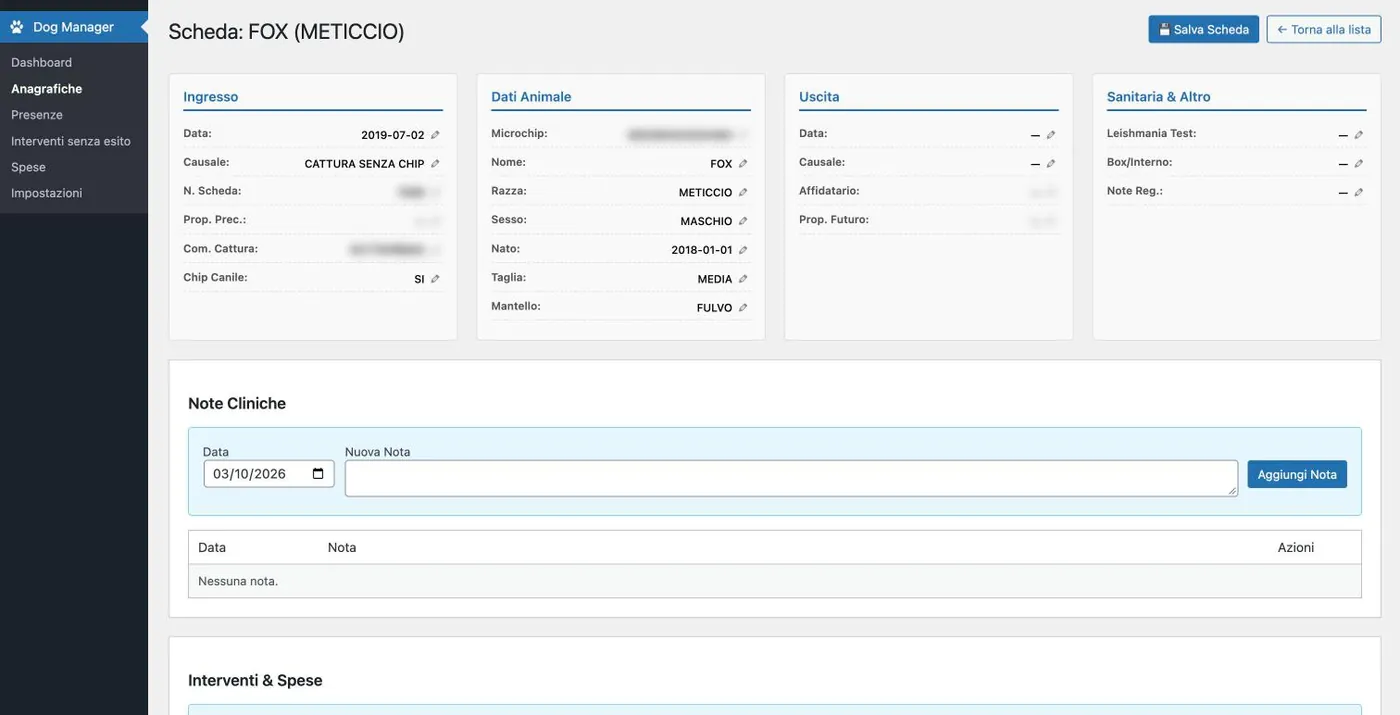
Task: Click the edit pencil for Sesso MASCHIO
Action: click(x=743, y=222)
